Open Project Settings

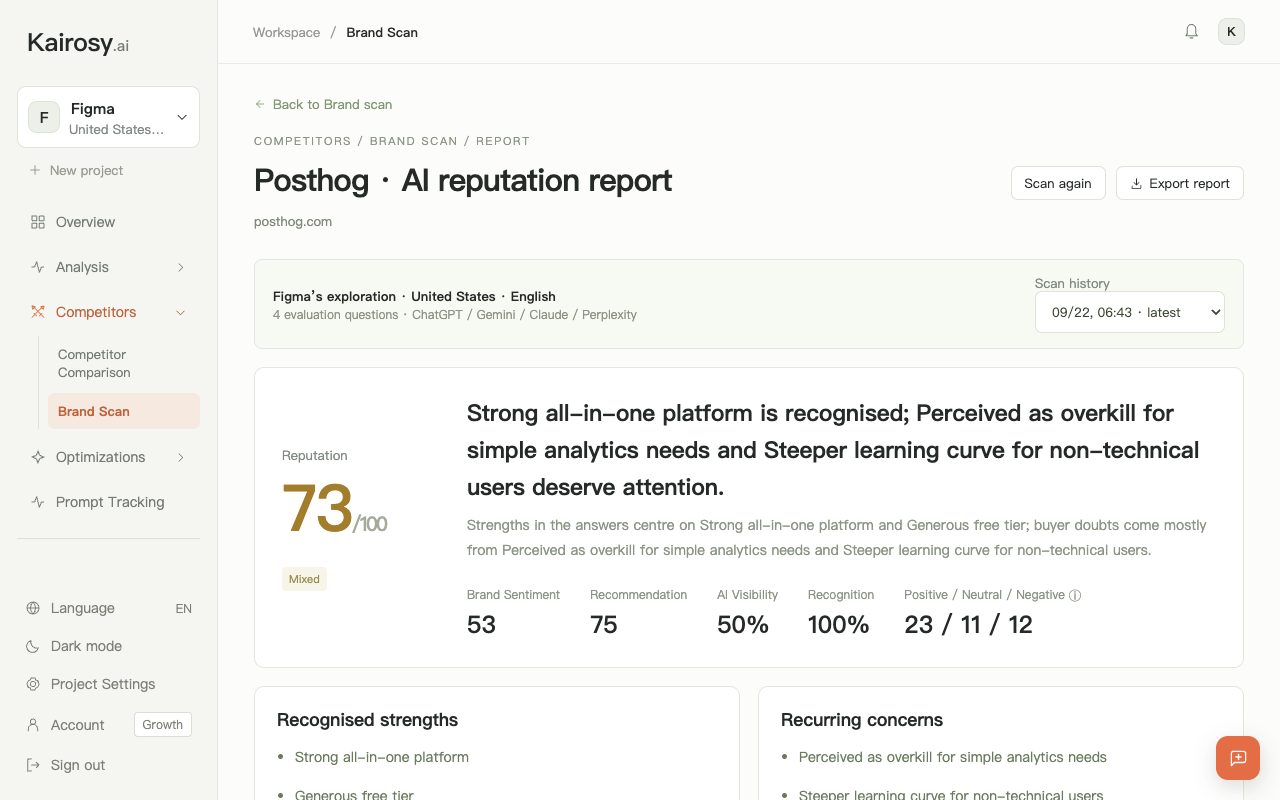click(x=108, y=684)
